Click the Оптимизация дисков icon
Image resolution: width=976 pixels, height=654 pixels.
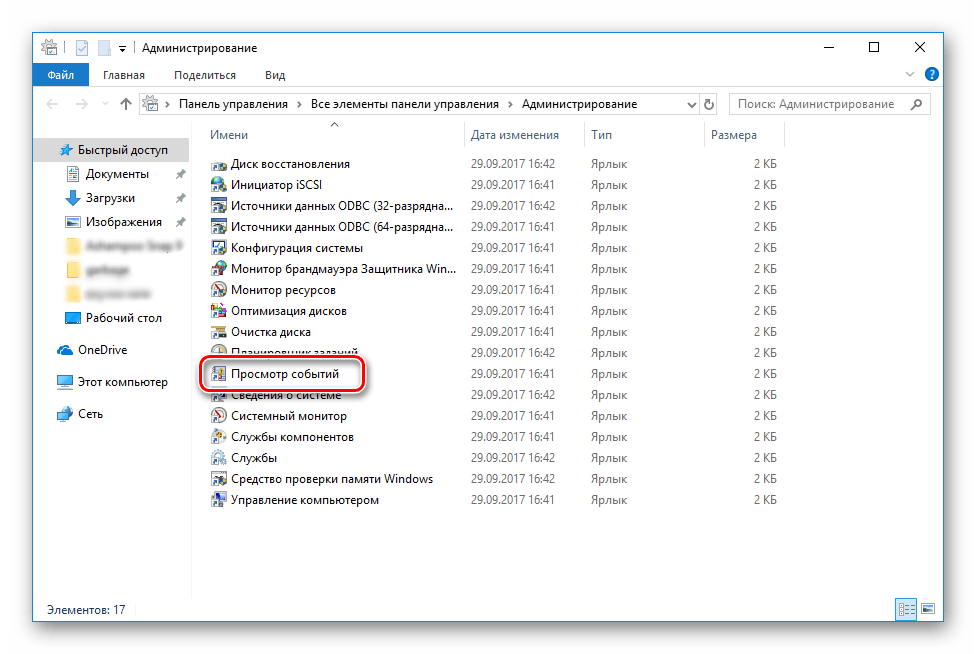219,311
